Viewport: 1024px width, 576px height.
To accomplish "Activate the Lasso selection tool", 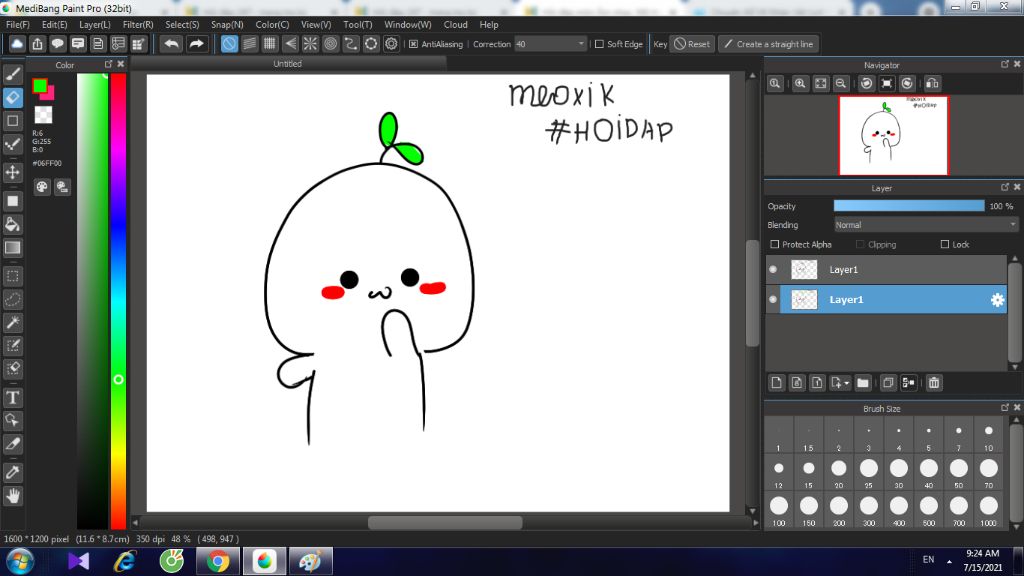I will tap(12, 300).
